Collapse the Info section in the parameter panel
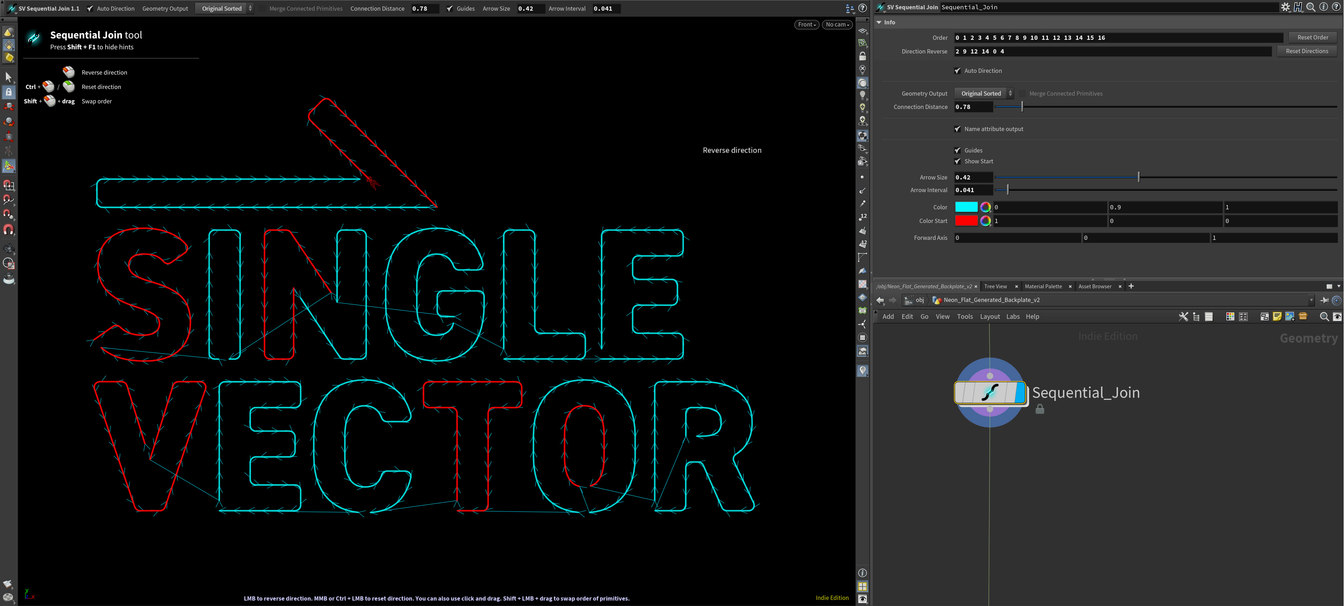The height and width of the screenshot is (606, 1344). [879, 21]
